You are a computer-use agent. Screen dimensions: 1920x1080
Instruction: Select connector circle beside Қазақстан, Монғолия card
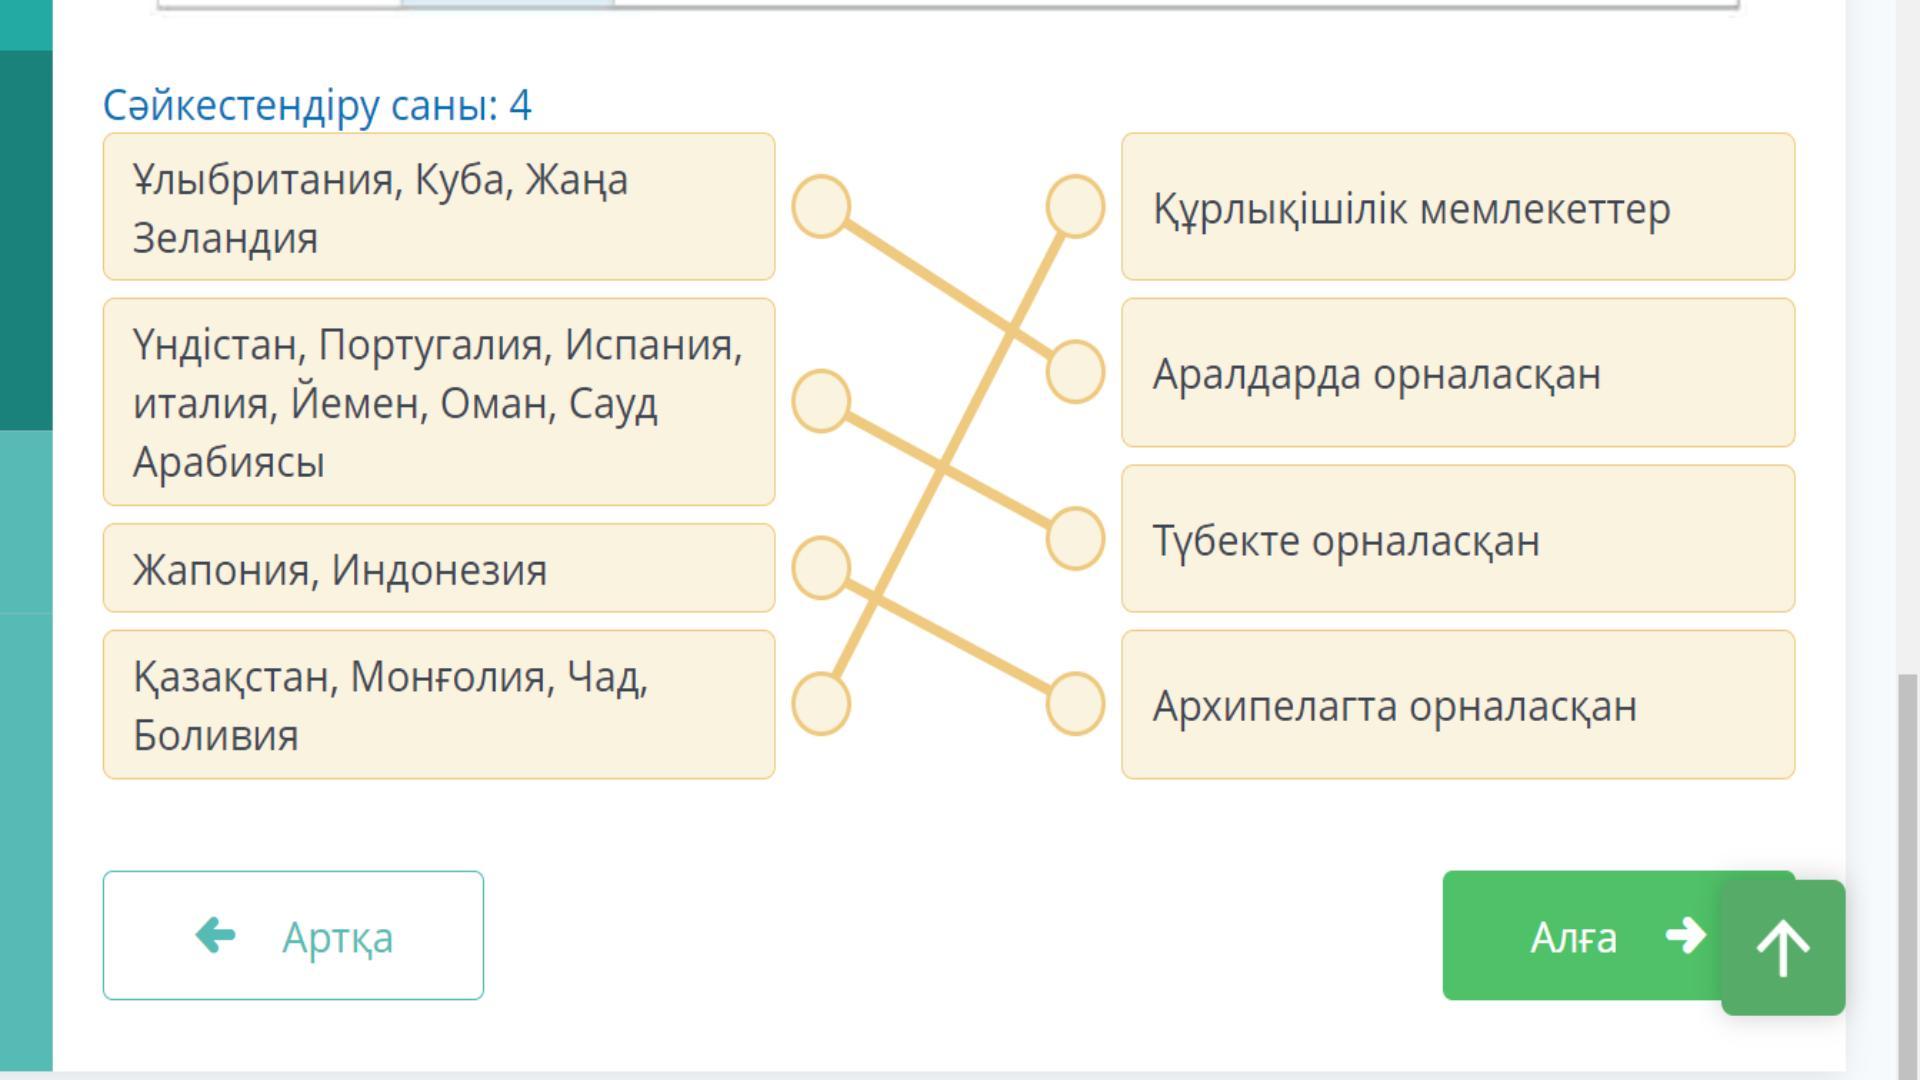[x=821, y=704]
